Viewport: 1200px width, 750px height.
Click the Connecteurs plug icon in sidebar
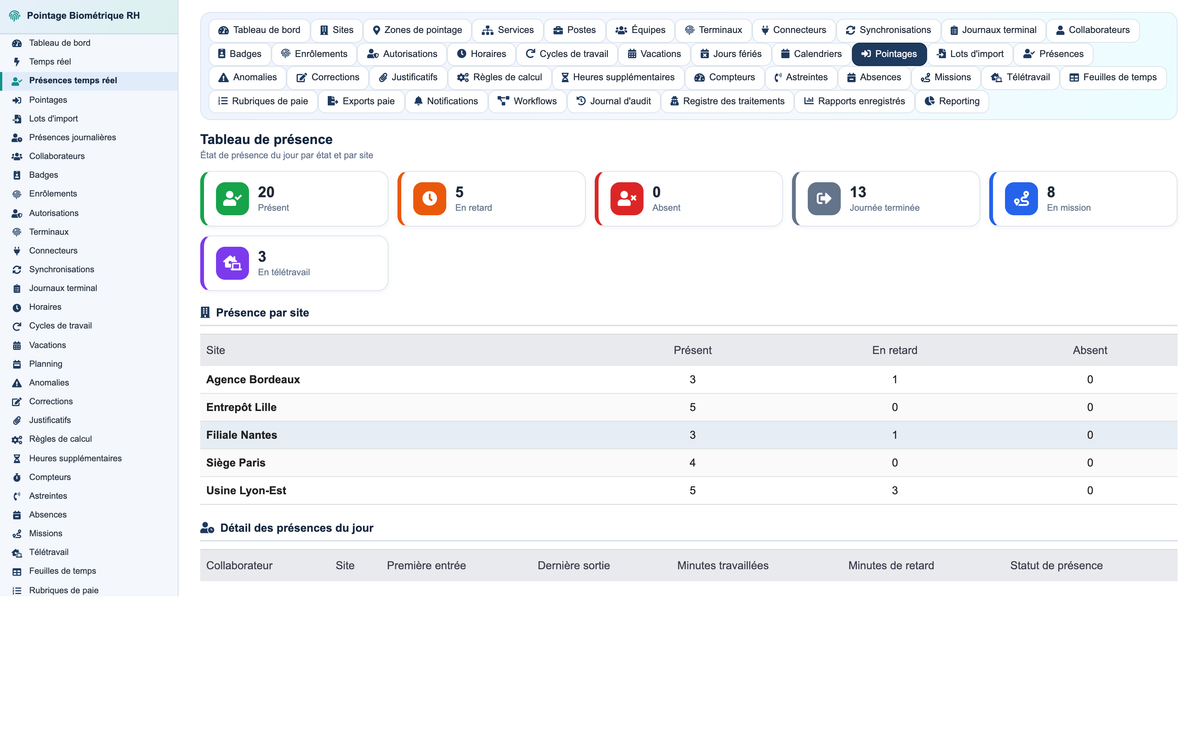pos(16,251)
